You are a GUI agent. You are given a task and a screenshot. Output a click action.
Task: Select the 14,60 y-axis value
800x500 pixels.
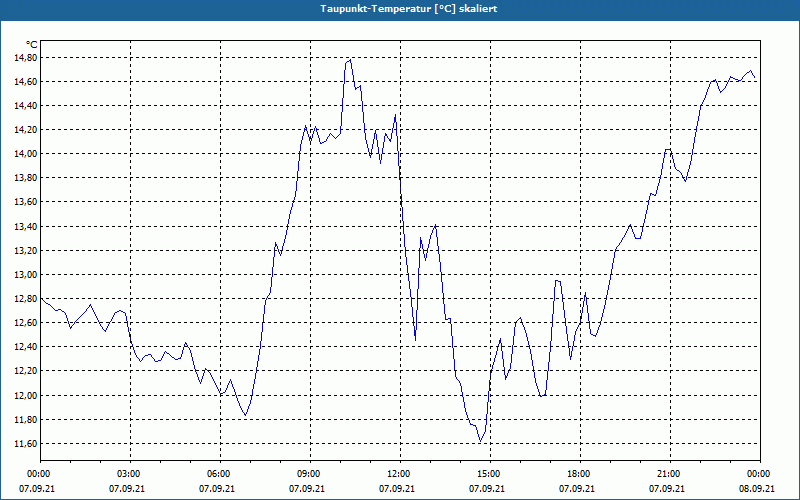point(26,82)
